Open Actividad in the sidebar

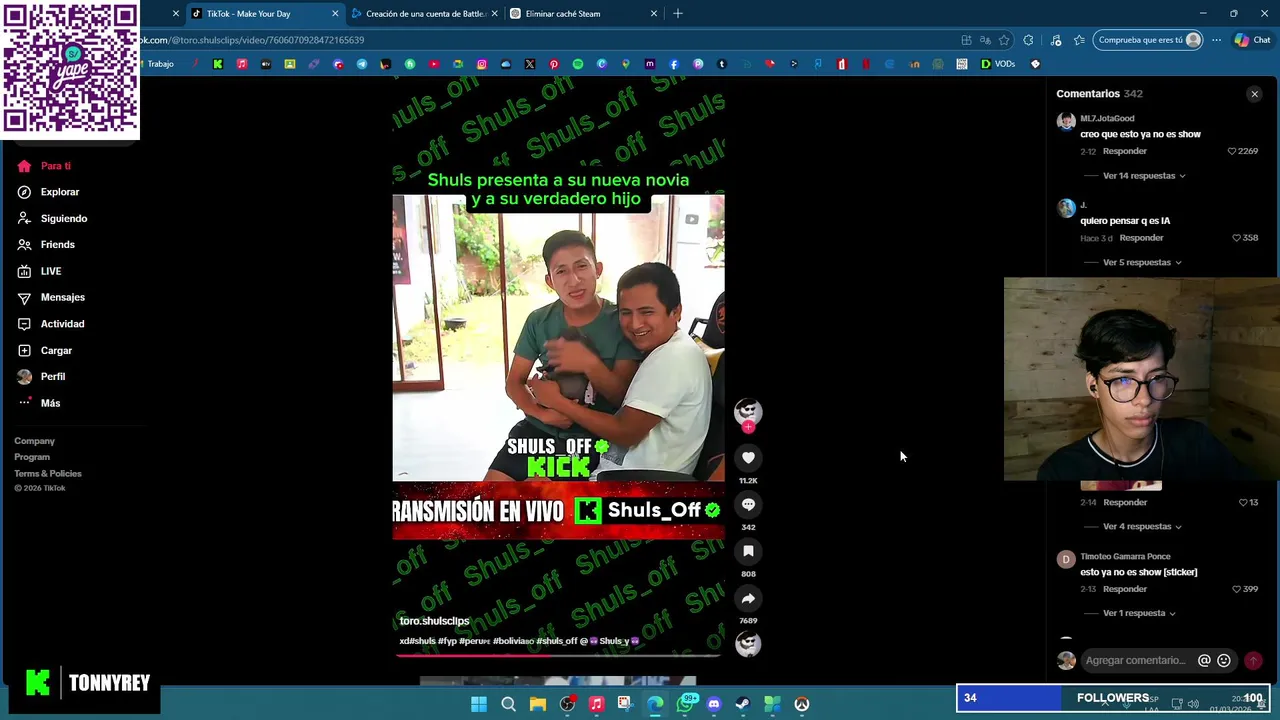coord(51,324)
